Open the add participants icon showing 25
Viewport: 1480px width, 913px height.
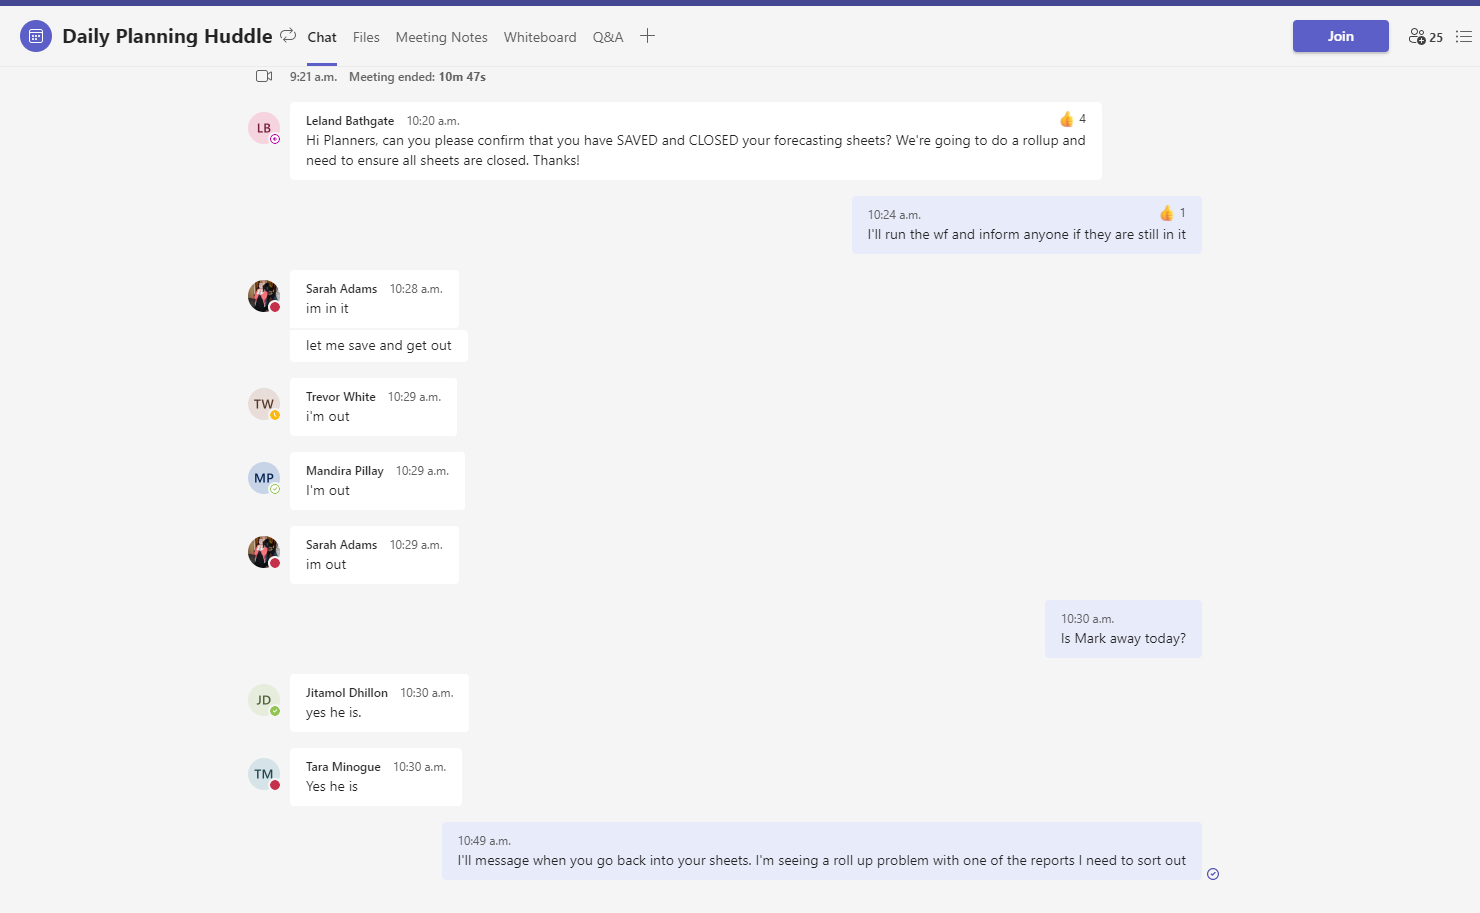click(1417, 36)
